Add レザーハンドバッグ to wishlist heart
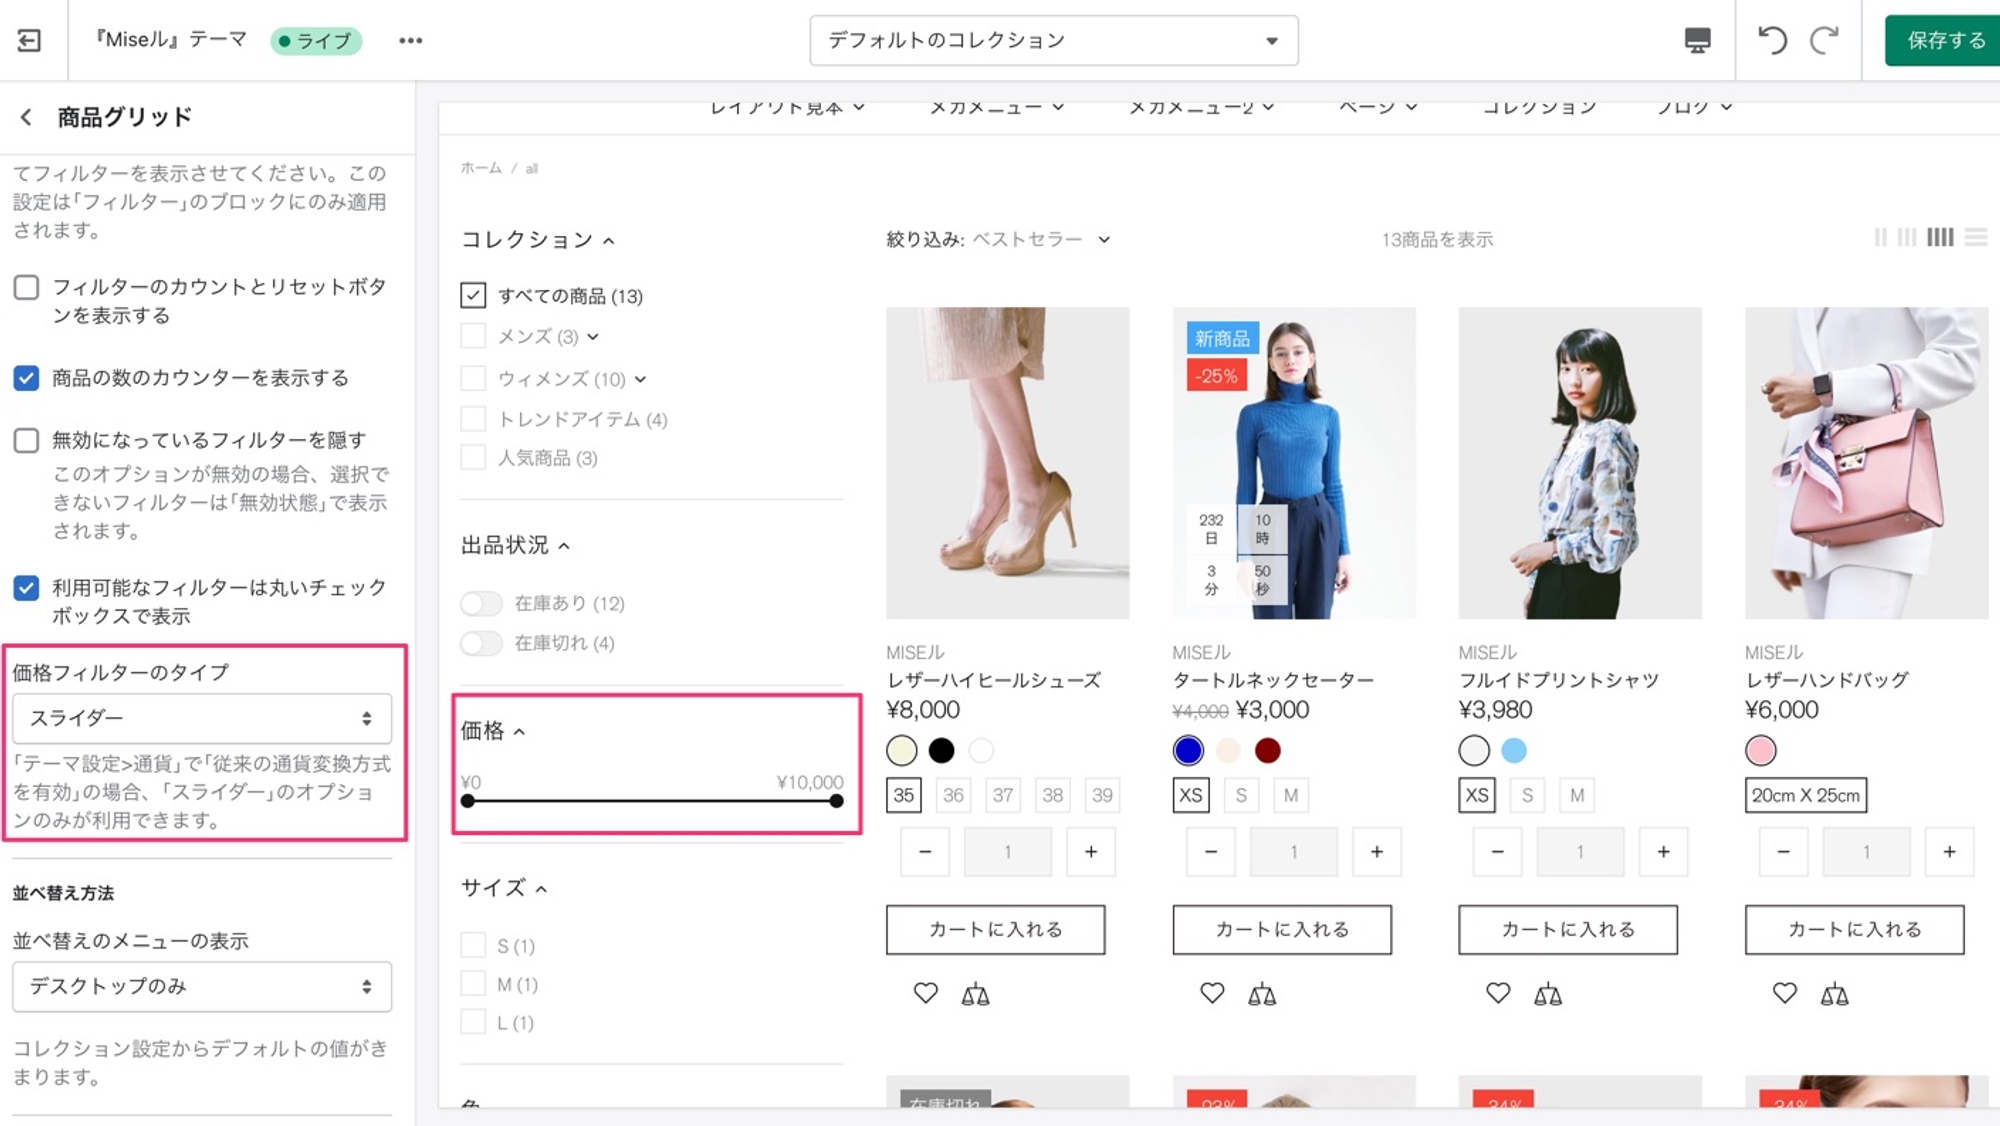2000x1126 pixels. point(1785,993)
